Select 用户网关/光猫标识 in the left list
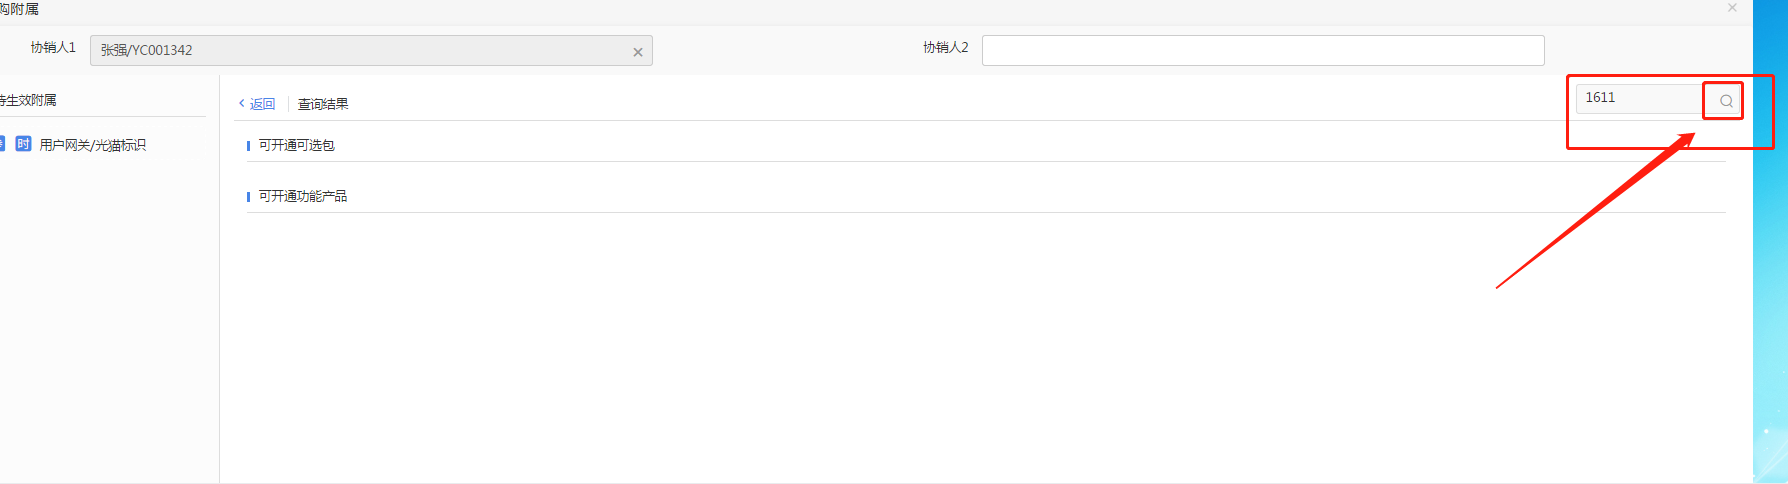This screenshot has width=1788, height=484. [x=93, y=145]
